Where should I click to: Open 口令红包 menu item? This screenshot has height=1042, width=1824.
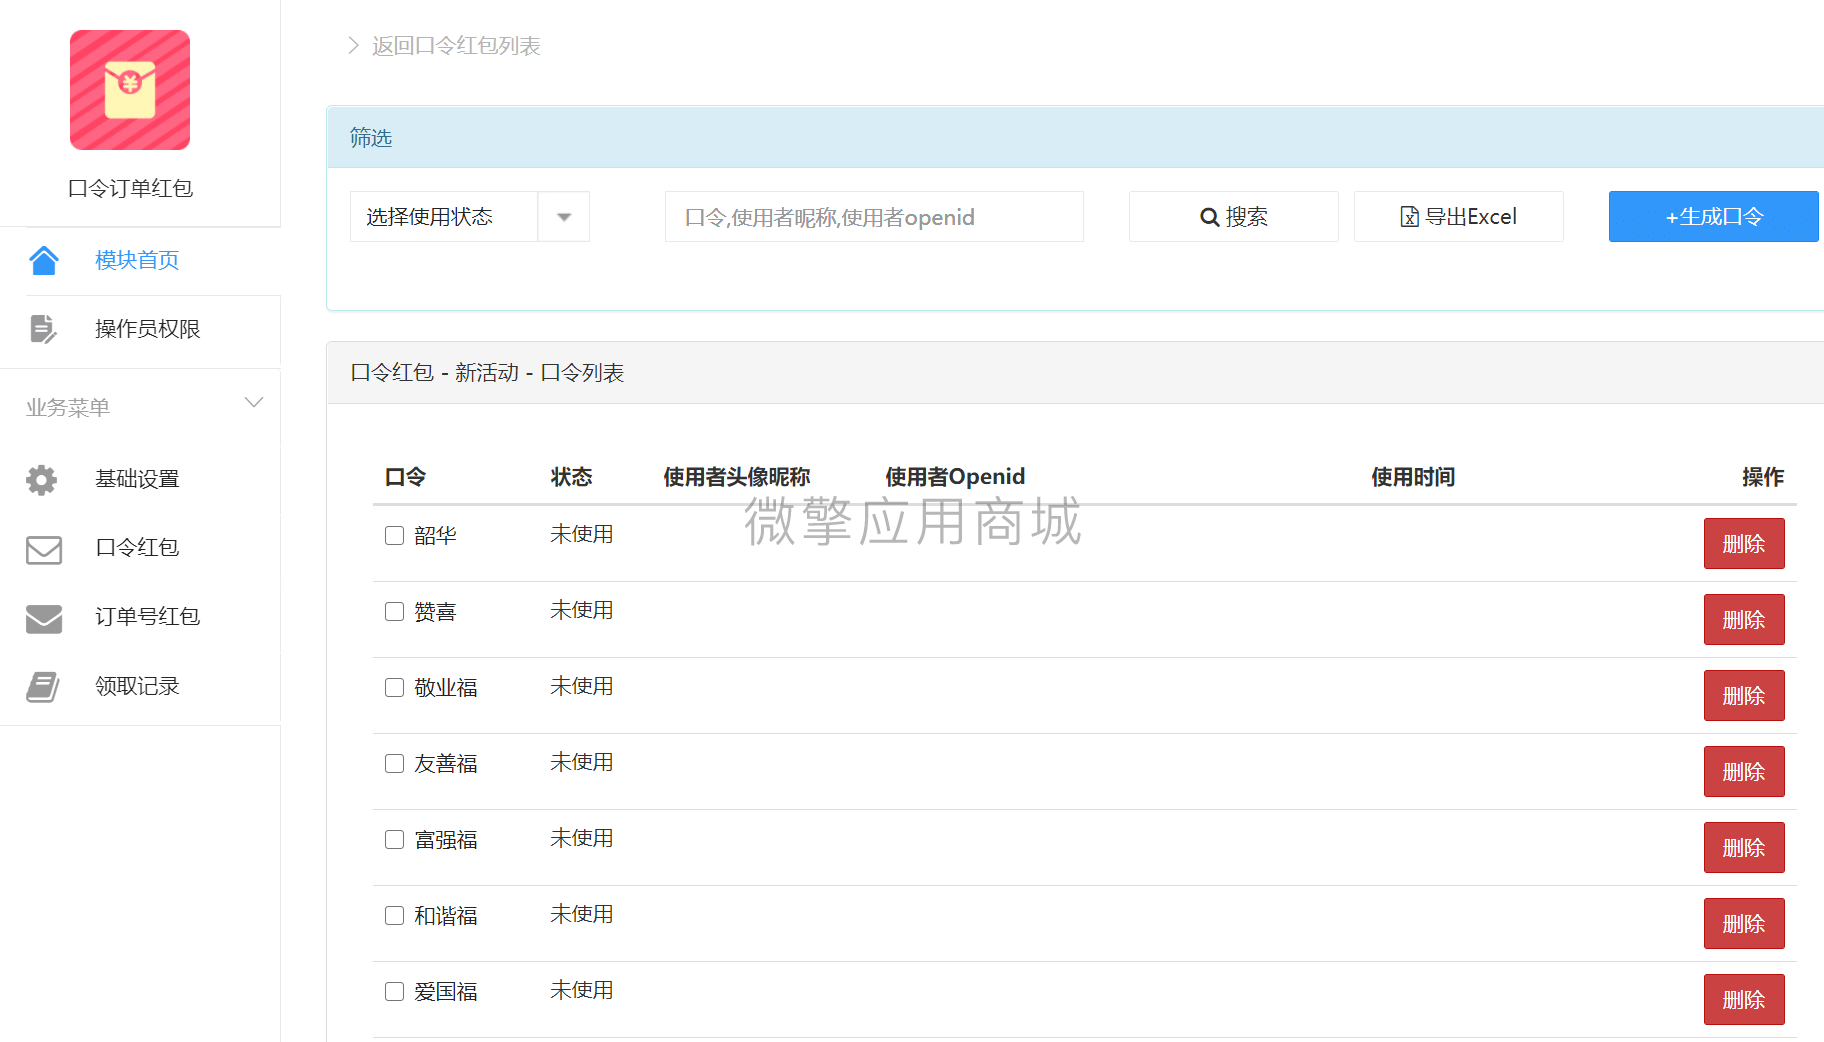(x=137, y=547)
